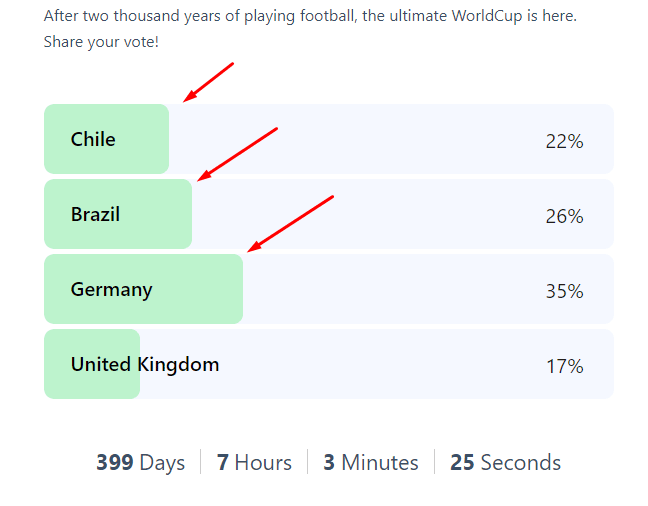The image size is (648, 506).
Task: Select the Chile poll option
Action: coord(329,139)
